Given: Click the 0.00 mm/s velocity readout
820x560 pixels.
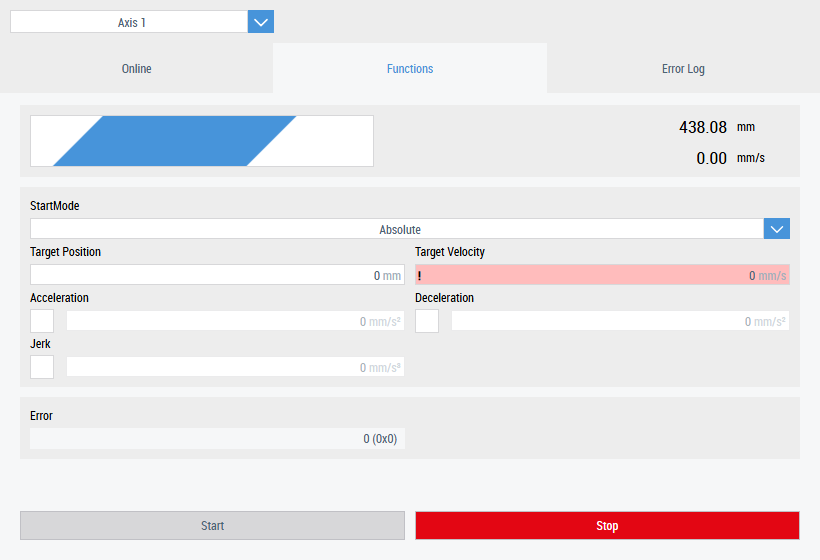Looking at the screenshot, I should (x=730, y=158).
